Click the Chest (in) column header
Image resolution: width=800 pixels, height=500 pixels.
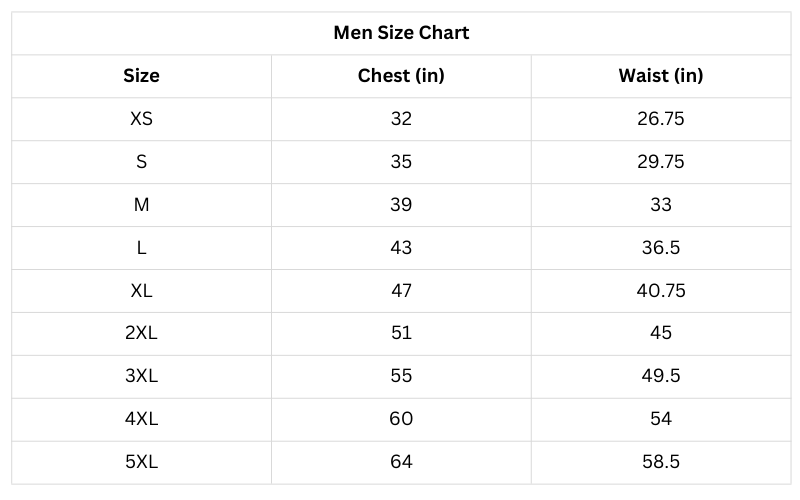click(401, 76)
